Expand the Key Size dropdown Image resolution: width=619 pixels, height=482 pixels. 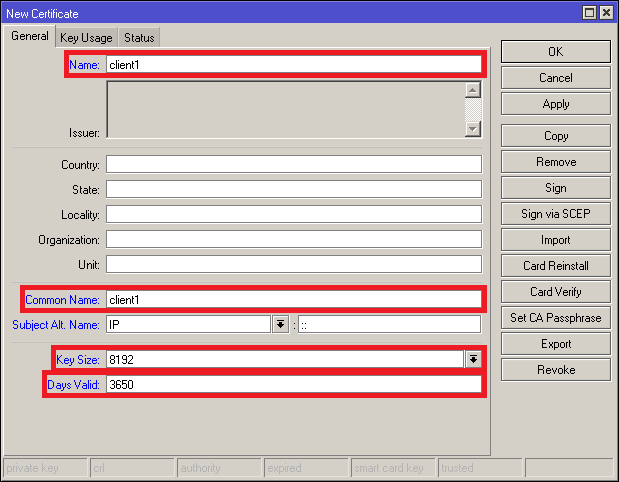(472, 359)
